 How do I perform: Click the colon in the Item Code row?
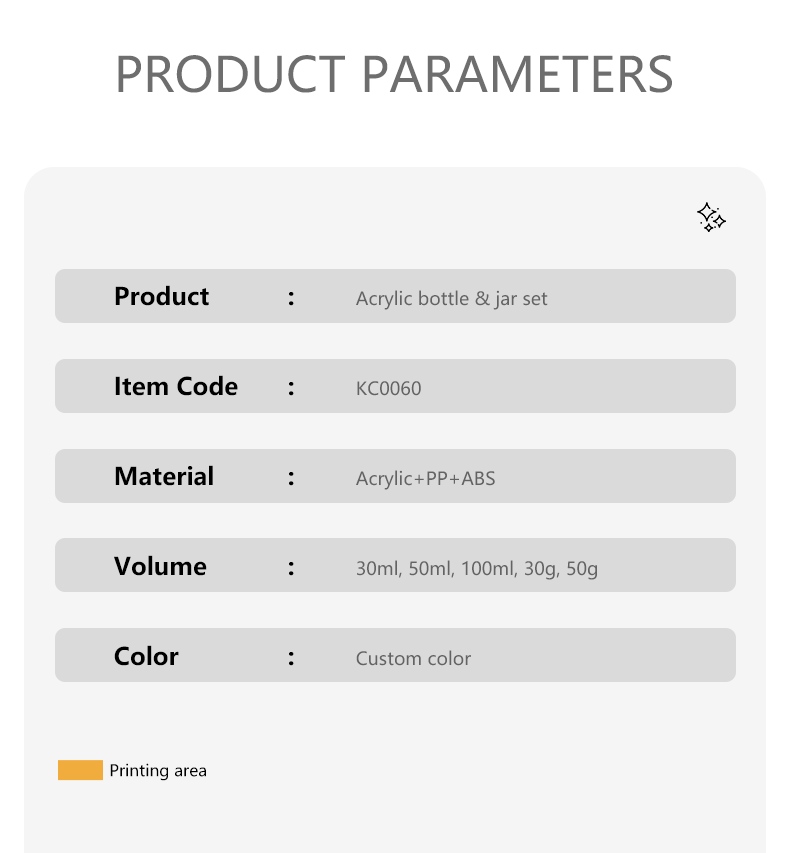[x=291, y=388]
